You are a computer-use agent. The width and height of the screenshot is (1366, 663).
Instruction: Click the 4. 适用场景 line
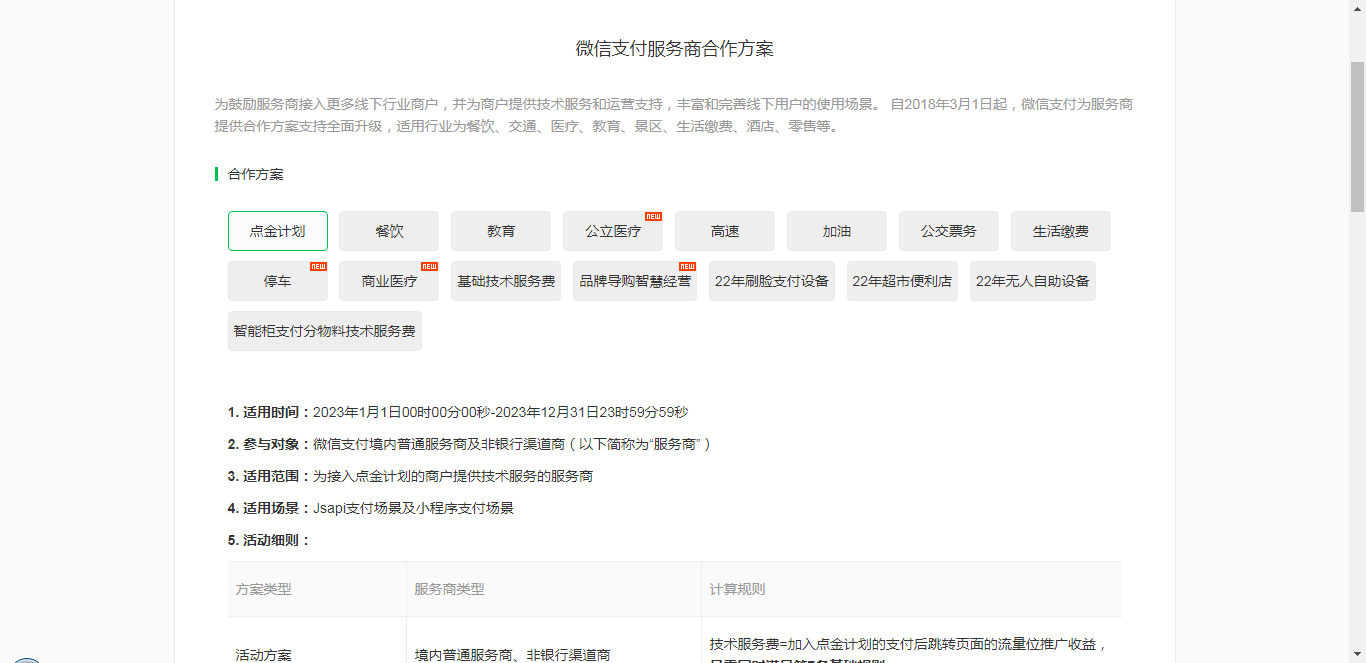(371, 508)
